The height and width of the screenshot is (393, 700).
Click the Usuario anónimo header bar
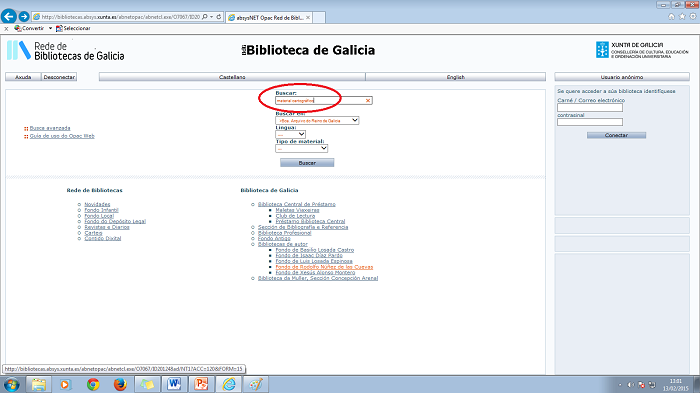pos(622,77)
